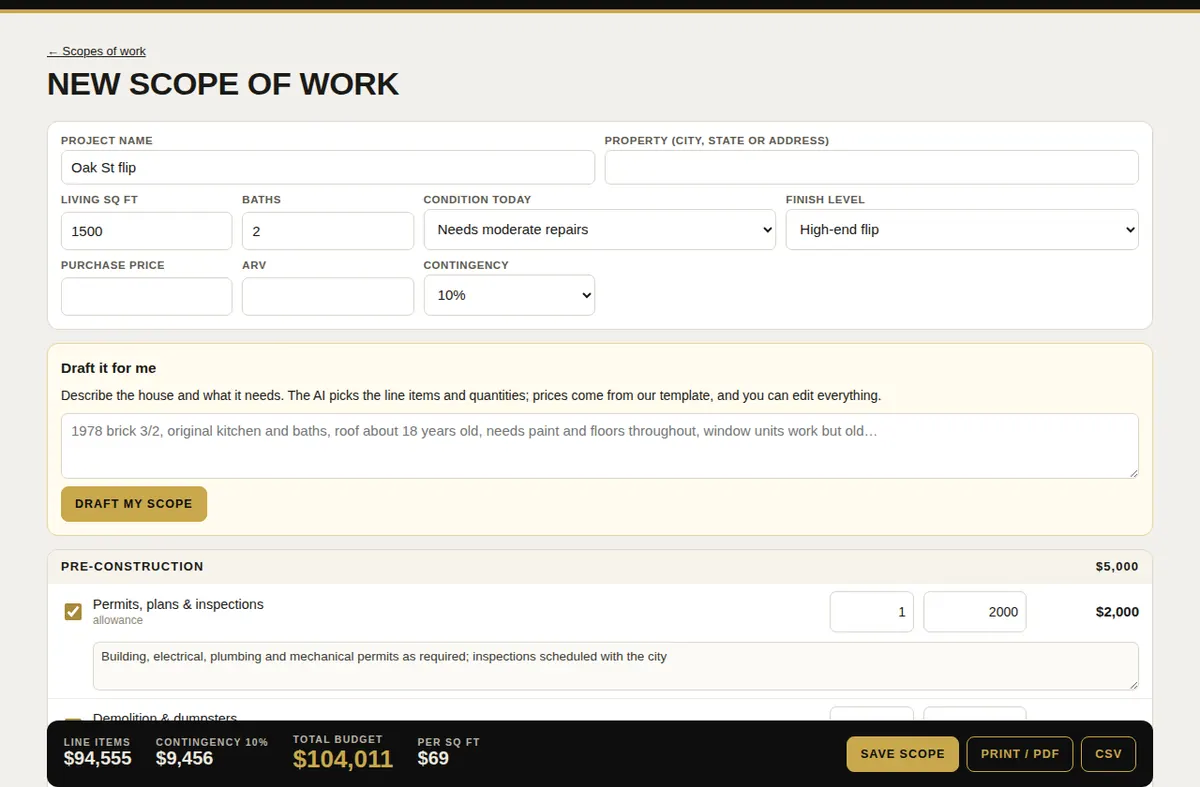Edit Permits quantity field showing 1
Viewport: 1200px width, 787px height.
click(871, 612)
